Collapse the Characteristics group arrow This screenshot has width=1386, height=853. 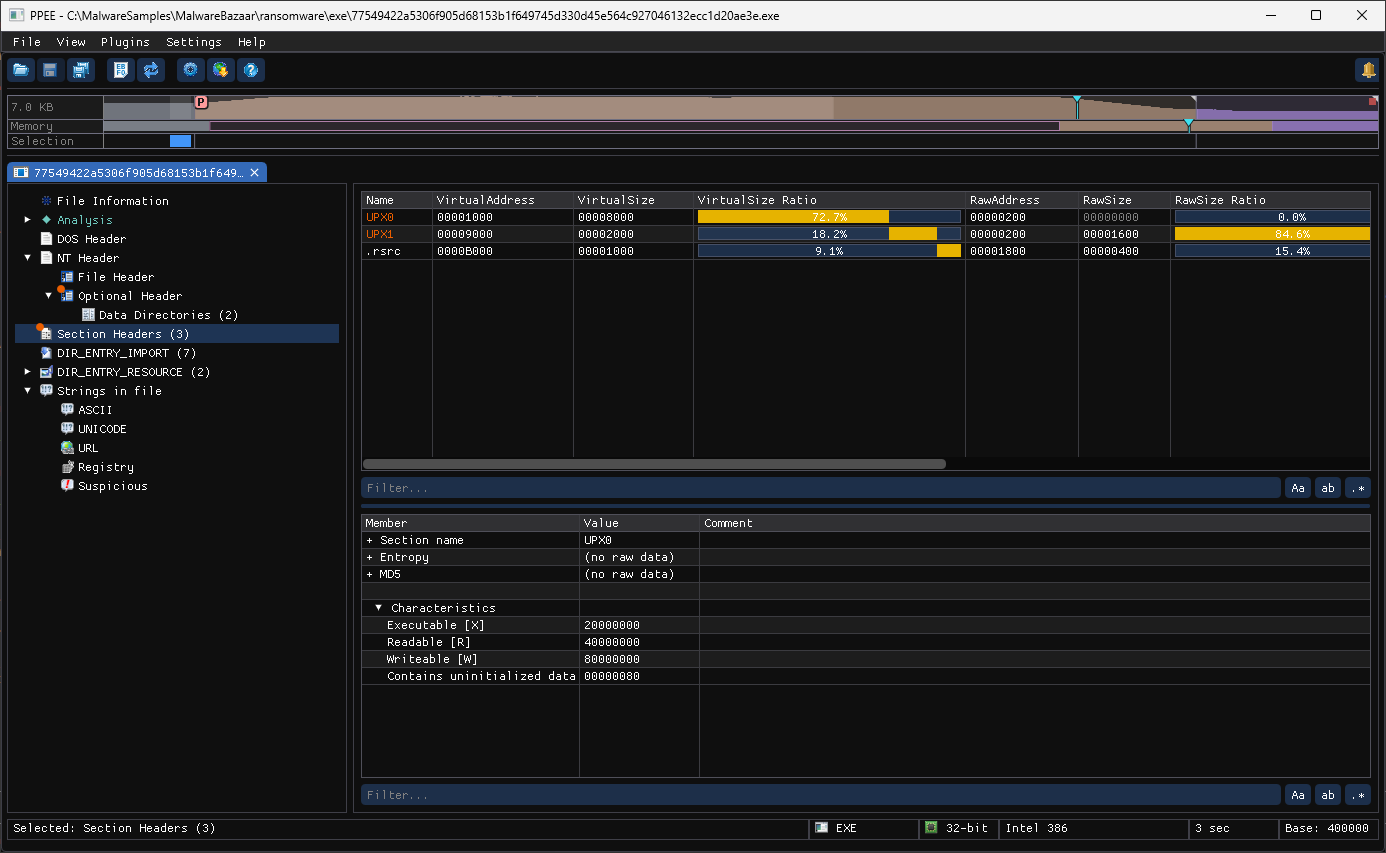click(379, 608)
